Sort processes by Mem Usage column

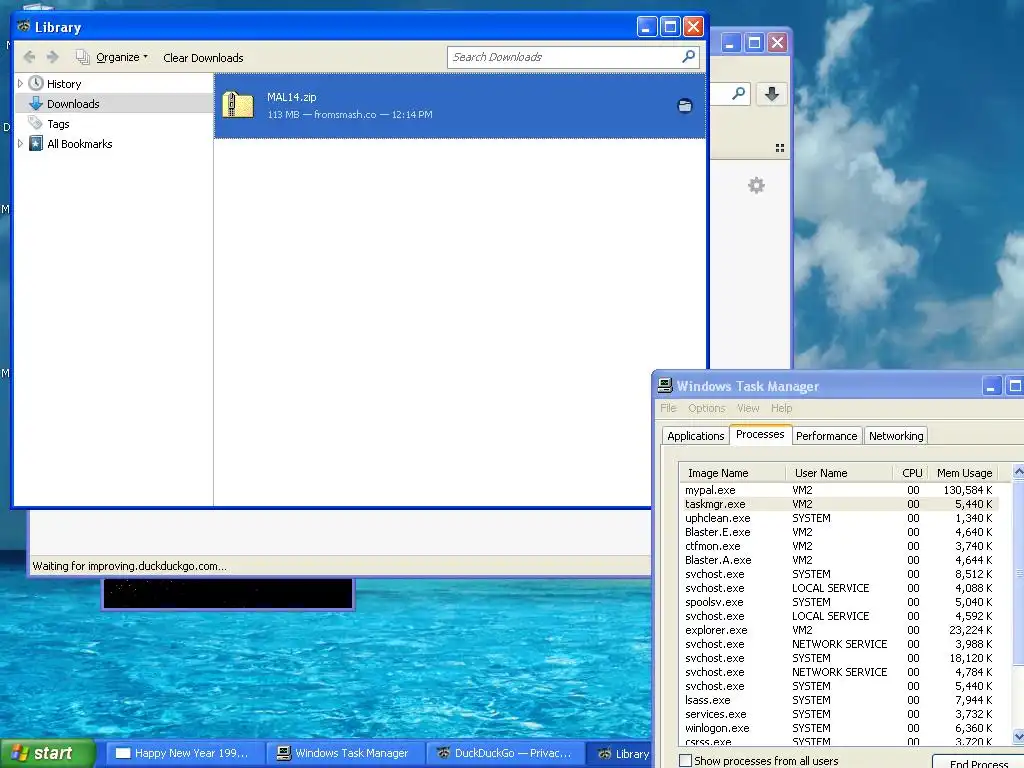coord(964,473)
